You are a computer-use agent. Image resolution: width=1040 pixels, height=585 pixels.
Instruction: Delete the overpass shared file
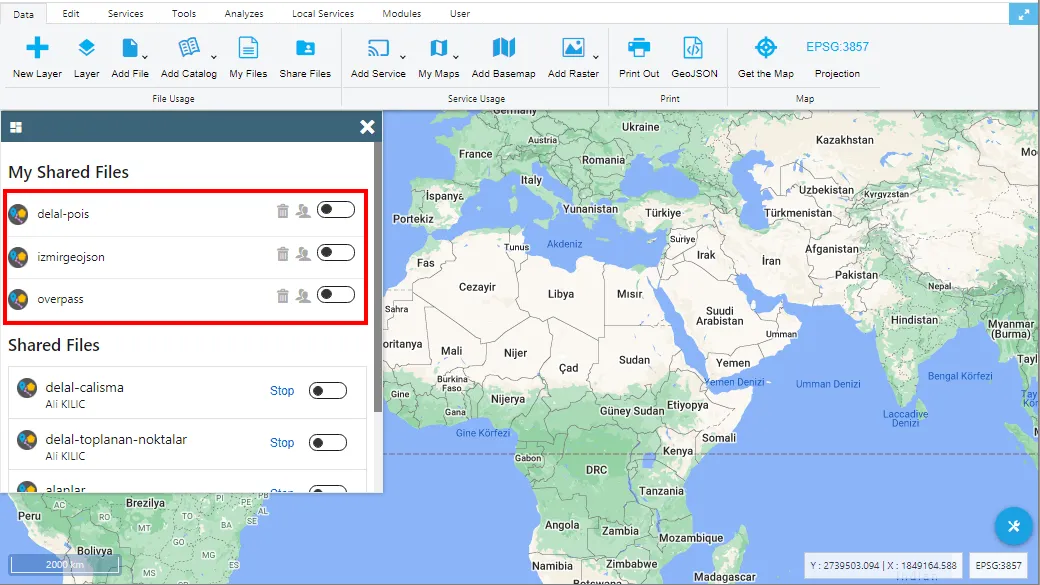(283, 296)
